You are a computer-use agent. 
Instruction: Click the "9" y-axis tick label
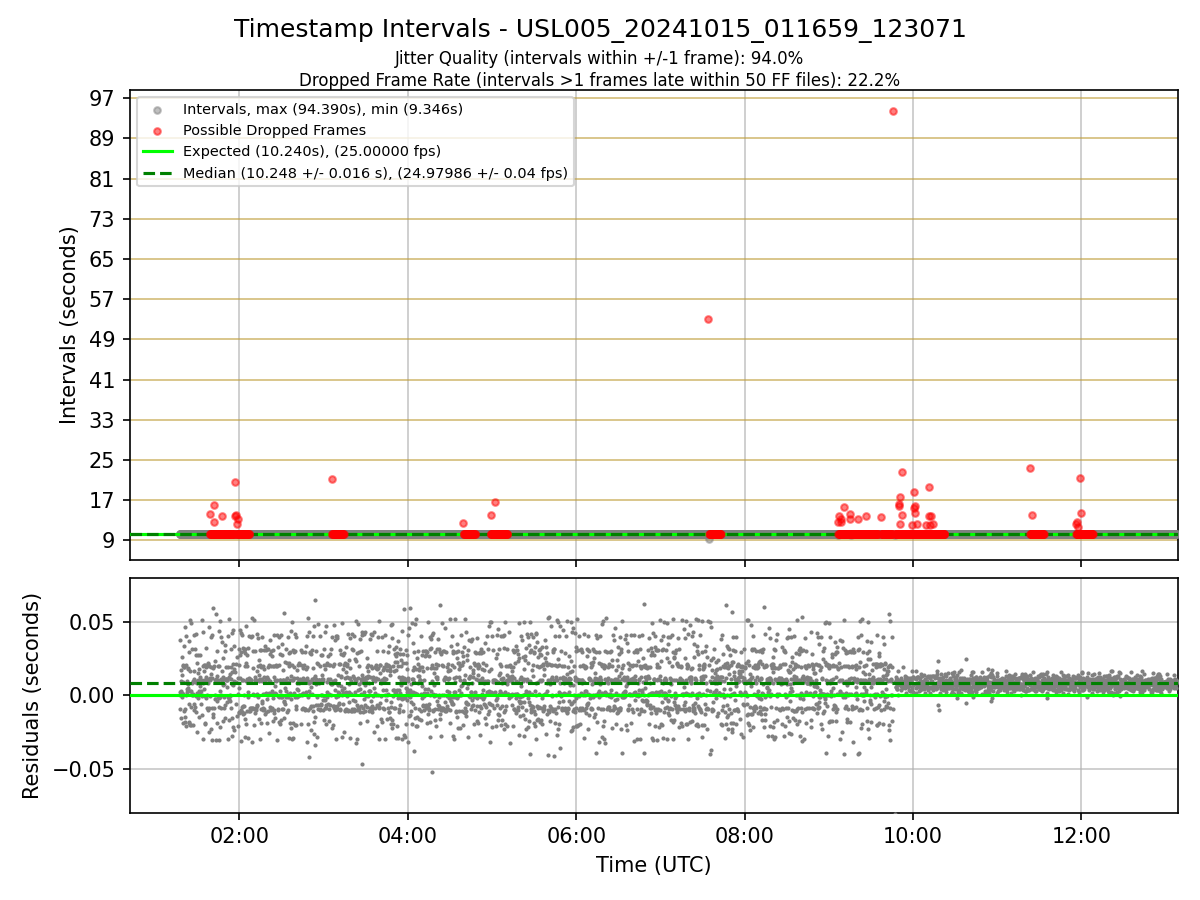click(108, 540)
